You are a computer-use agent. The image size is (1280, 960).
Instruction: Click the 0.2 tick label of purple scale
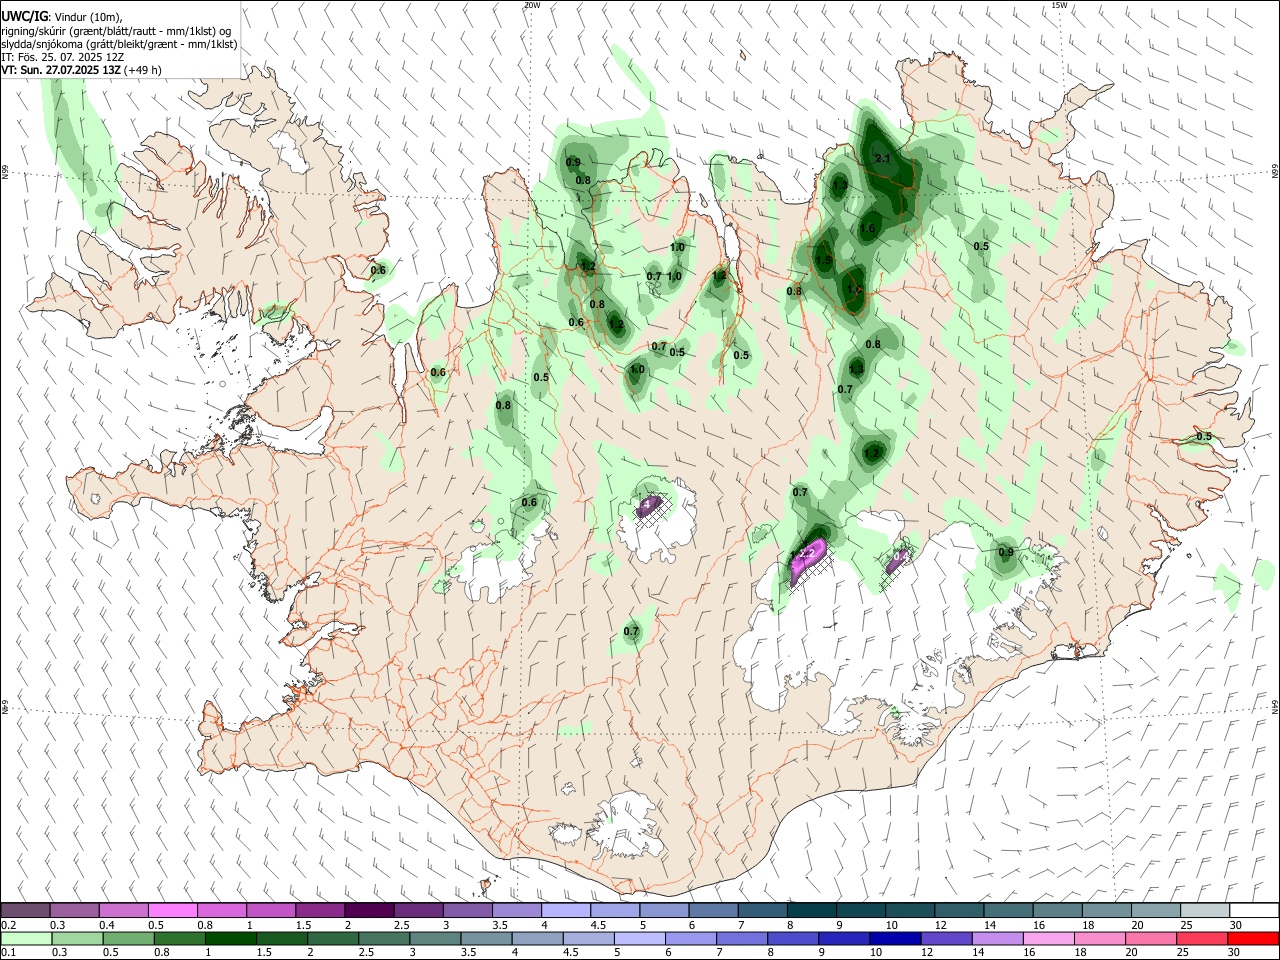click(x=8, y=925)
